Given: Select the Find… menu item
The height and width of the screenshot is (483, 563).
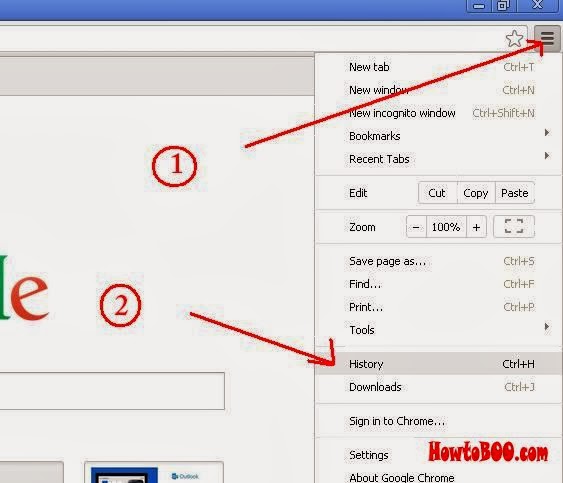Looking at the screenshot, I should pyautogui.click(x=438, y=284).
